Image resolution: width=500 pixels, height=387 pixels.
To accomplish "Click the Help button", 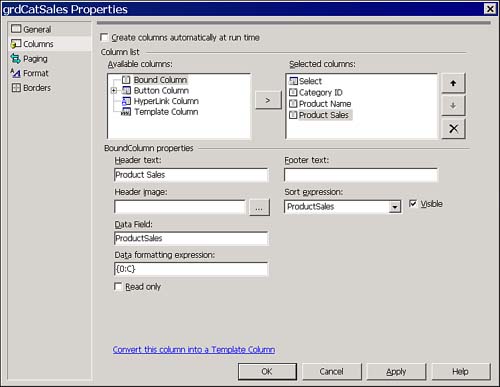I will tap(461, 371).
